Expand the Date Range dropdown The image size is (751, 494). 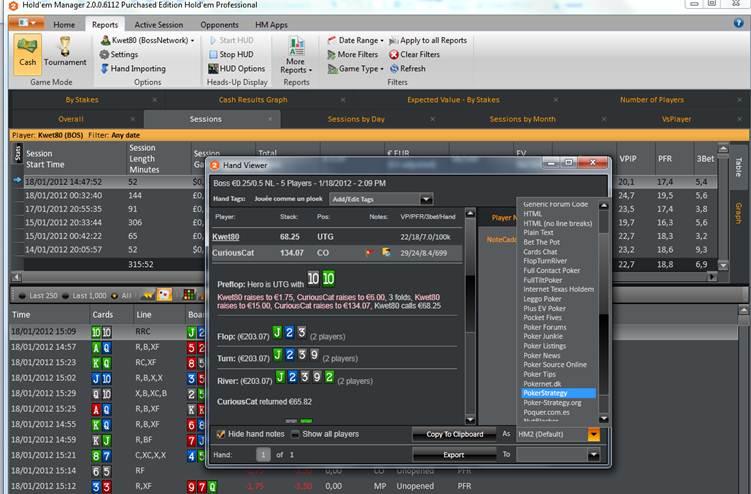tap(355, 41)
